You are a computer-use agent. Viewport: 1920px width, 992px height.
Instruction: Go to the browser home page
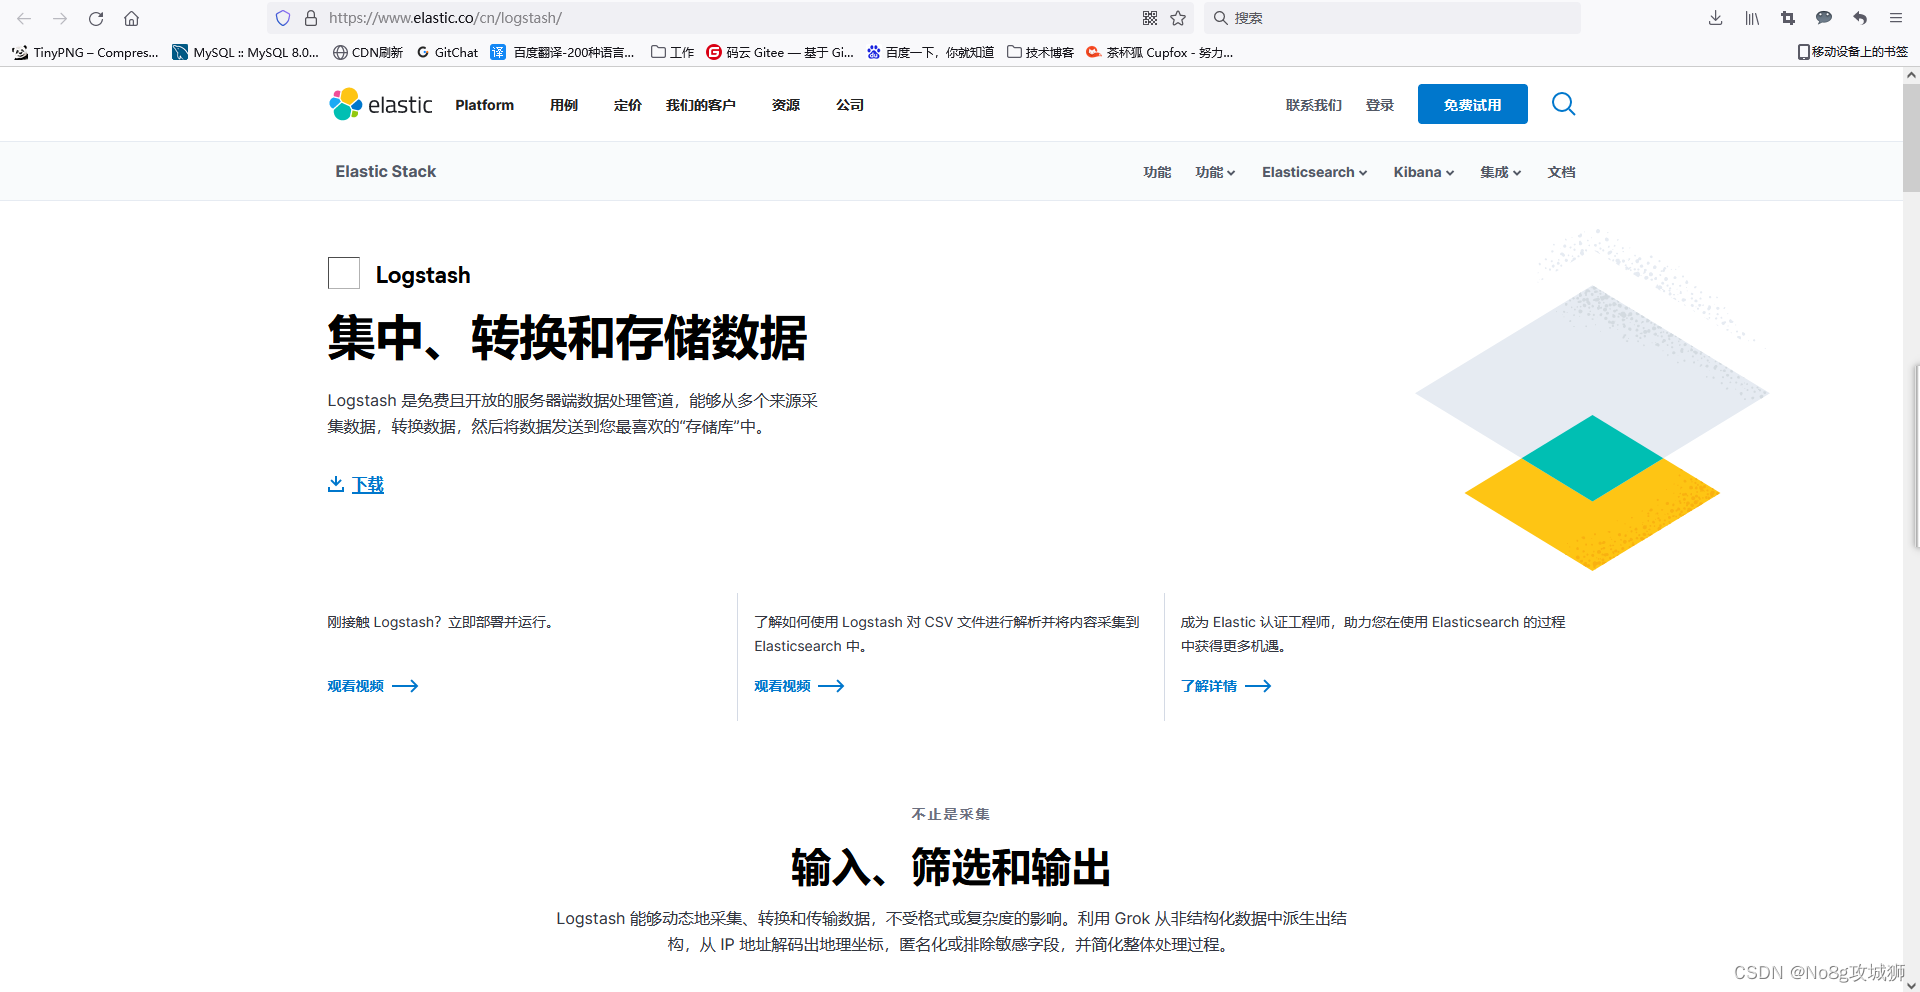(x=132, y=18)
